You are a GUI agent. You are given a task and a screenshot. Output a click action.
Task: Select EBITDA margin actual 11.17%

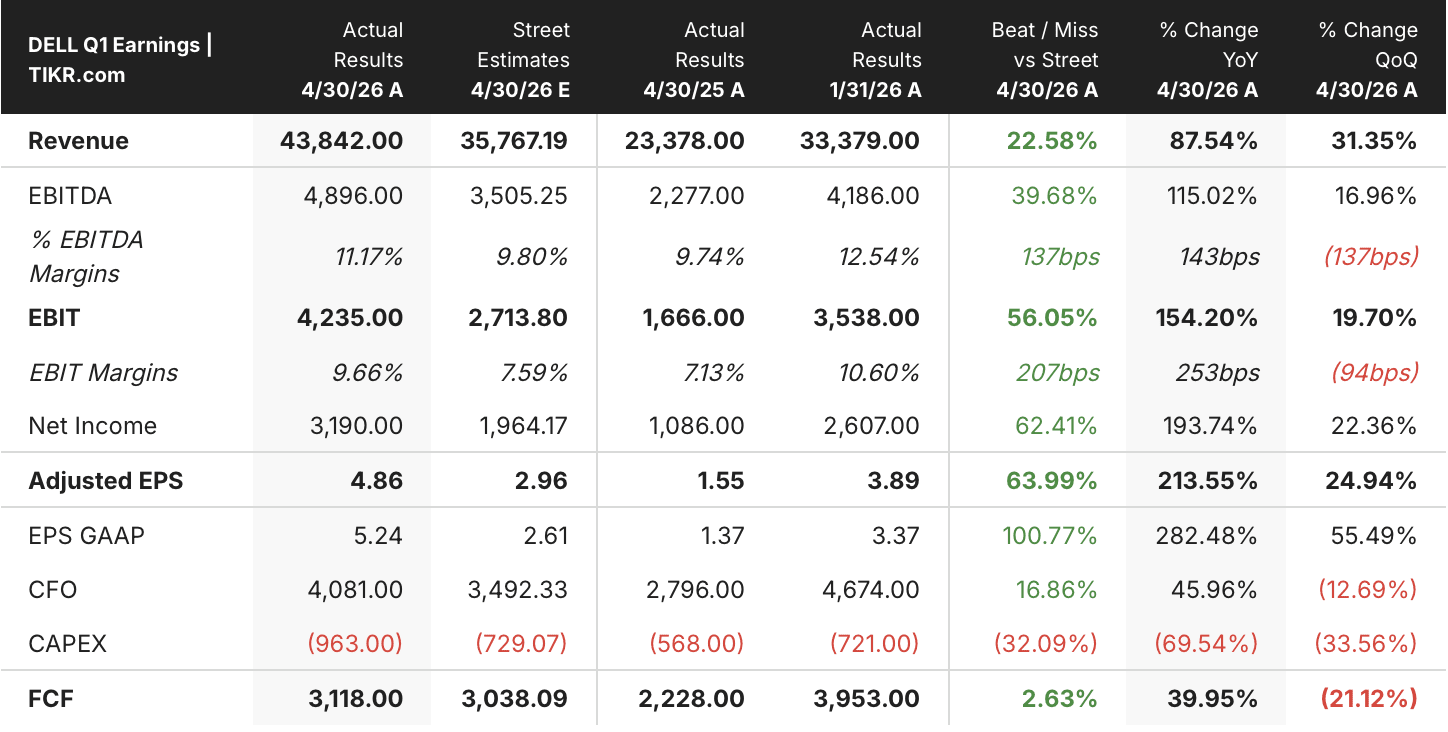click(369, 257)
